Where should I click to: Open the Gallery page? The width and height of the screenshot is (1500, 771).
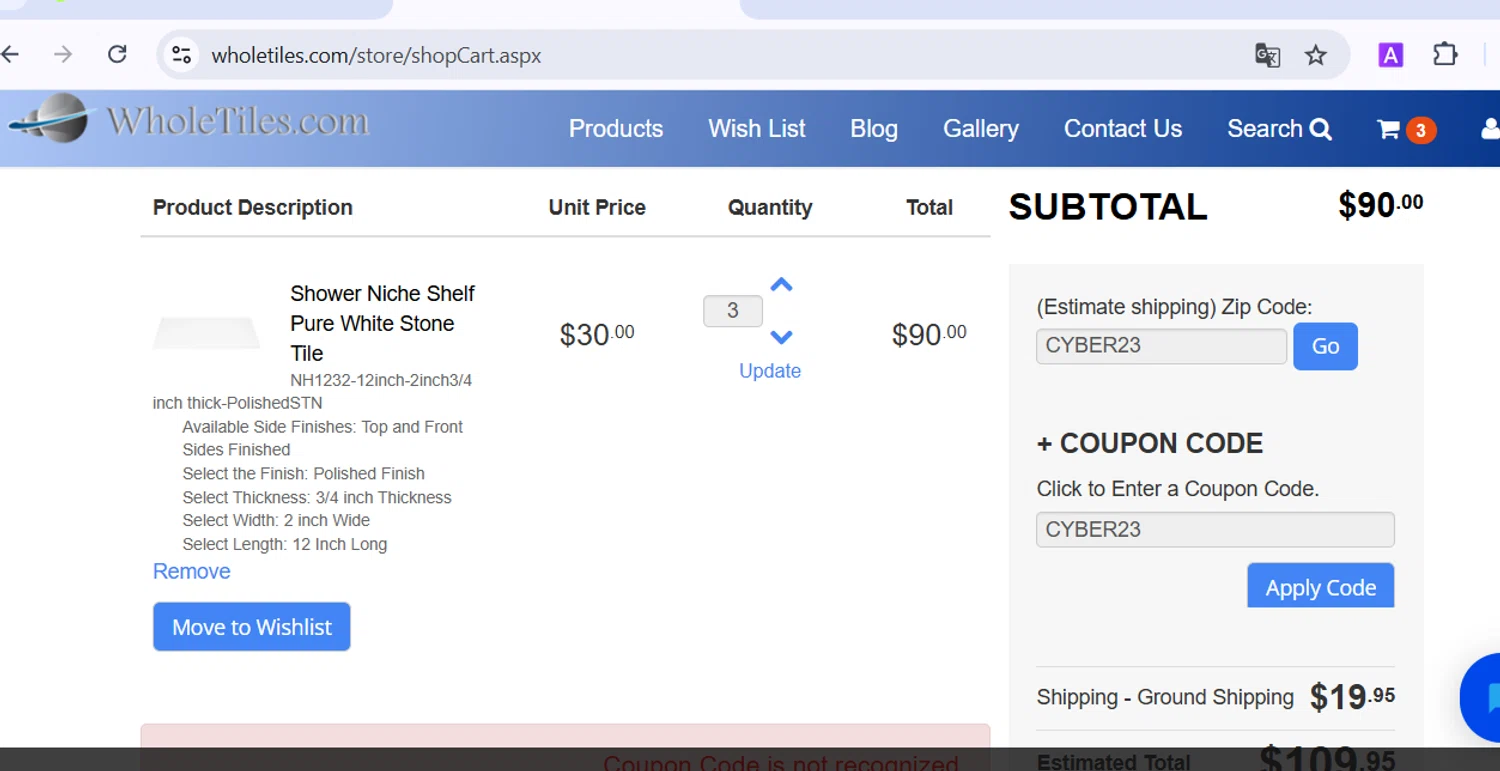pyautogui.click(x=981, y=129)
